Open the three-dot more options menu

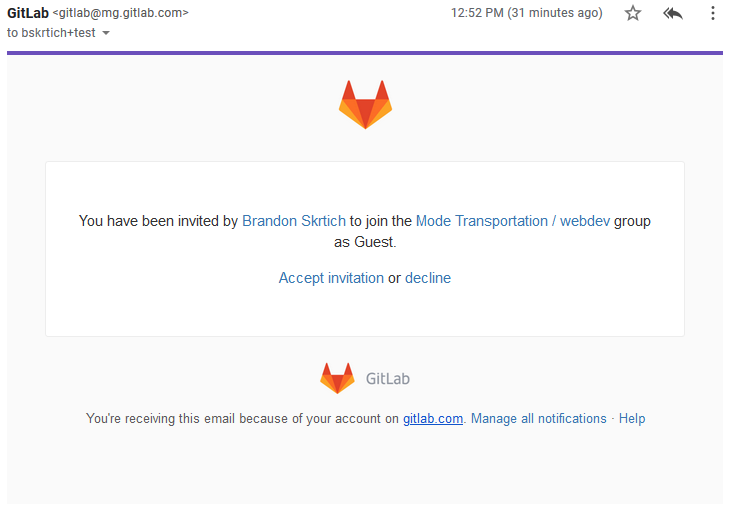coord(712,13)
